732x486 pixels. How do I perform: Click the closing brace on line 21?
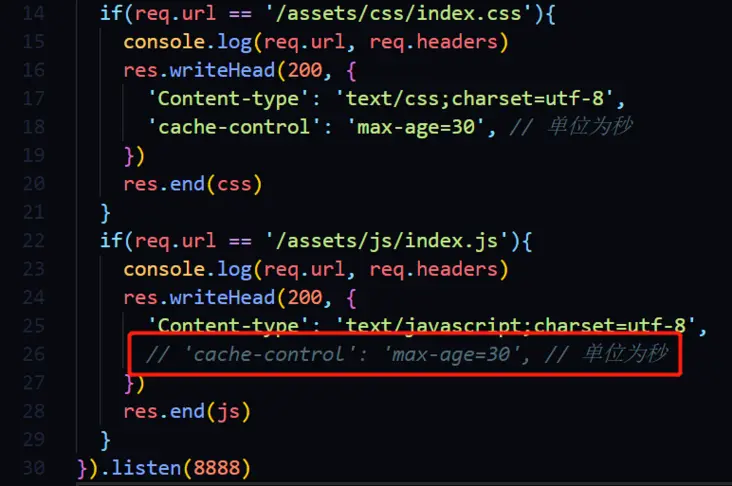pyautogui.click(x=106, y=213)
